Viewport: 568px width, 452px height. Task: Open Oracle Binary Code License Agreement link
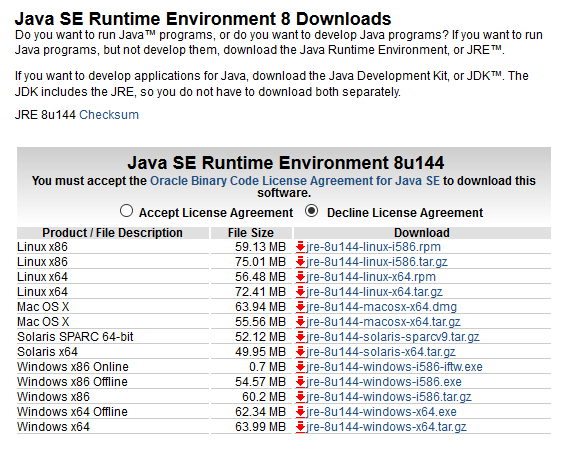[295, 181]
